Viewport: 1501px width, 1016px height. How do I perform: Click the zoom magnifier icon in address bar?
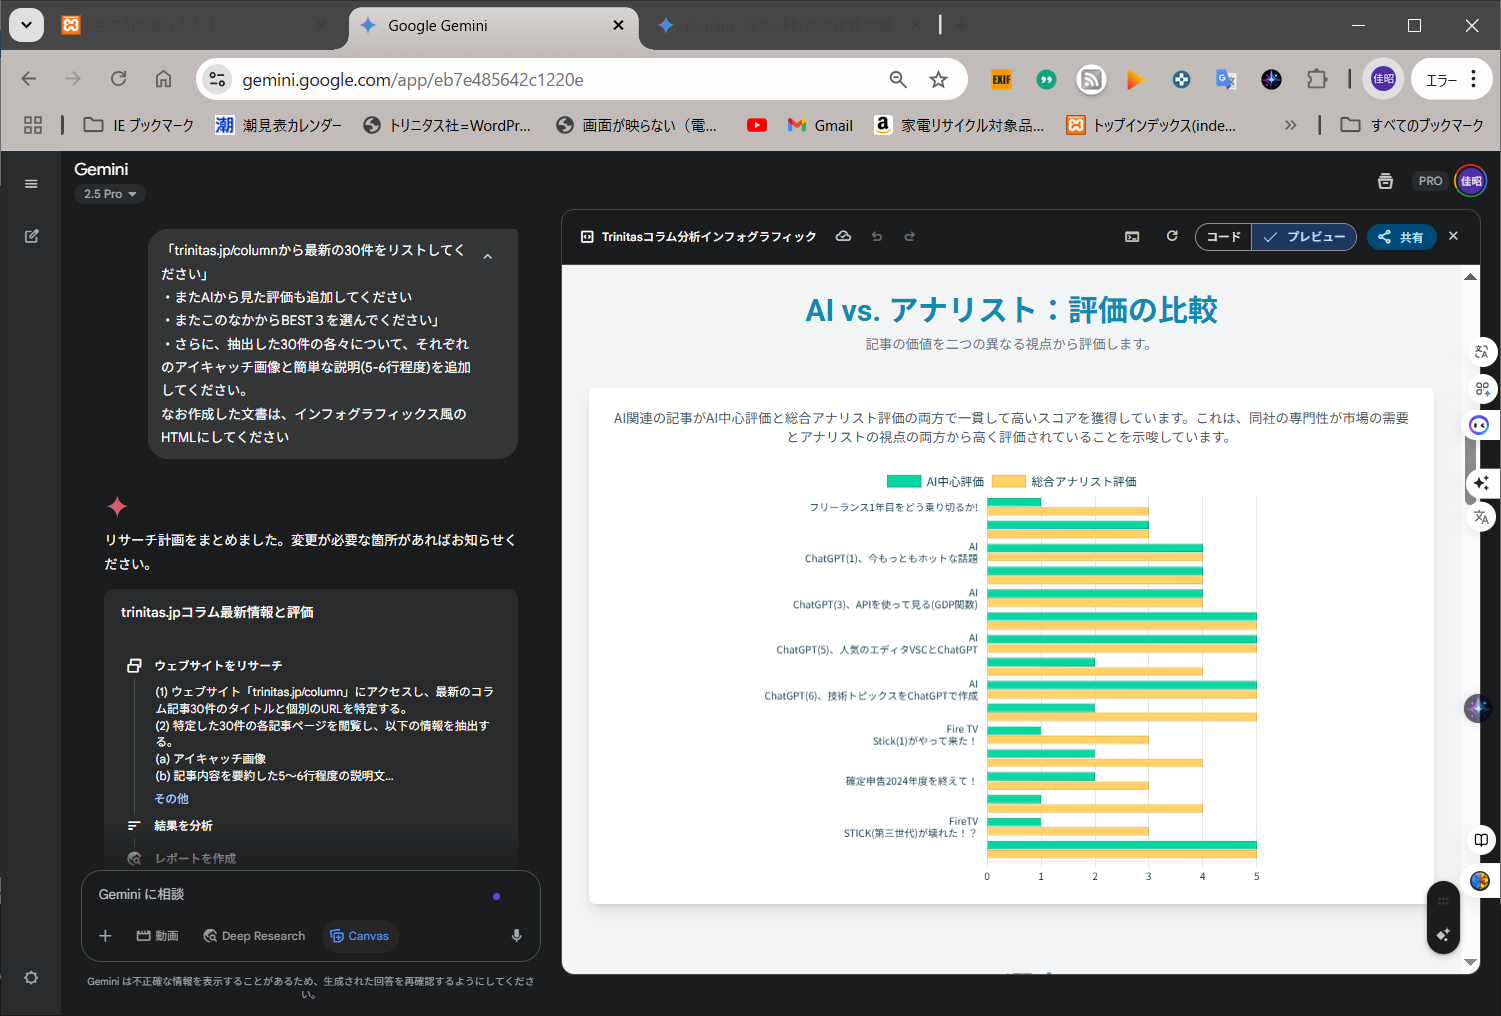(898, 80)
